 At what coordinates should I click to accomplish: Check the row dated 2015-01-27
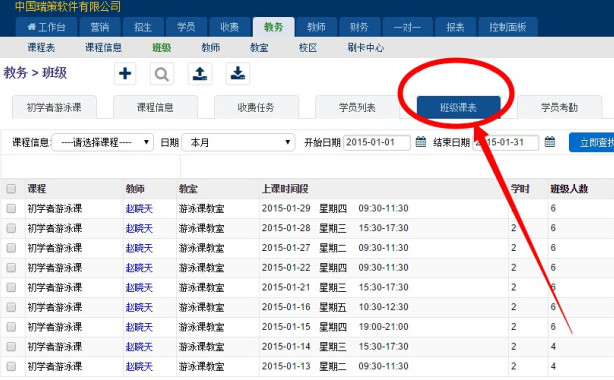(x=11, y=248)
